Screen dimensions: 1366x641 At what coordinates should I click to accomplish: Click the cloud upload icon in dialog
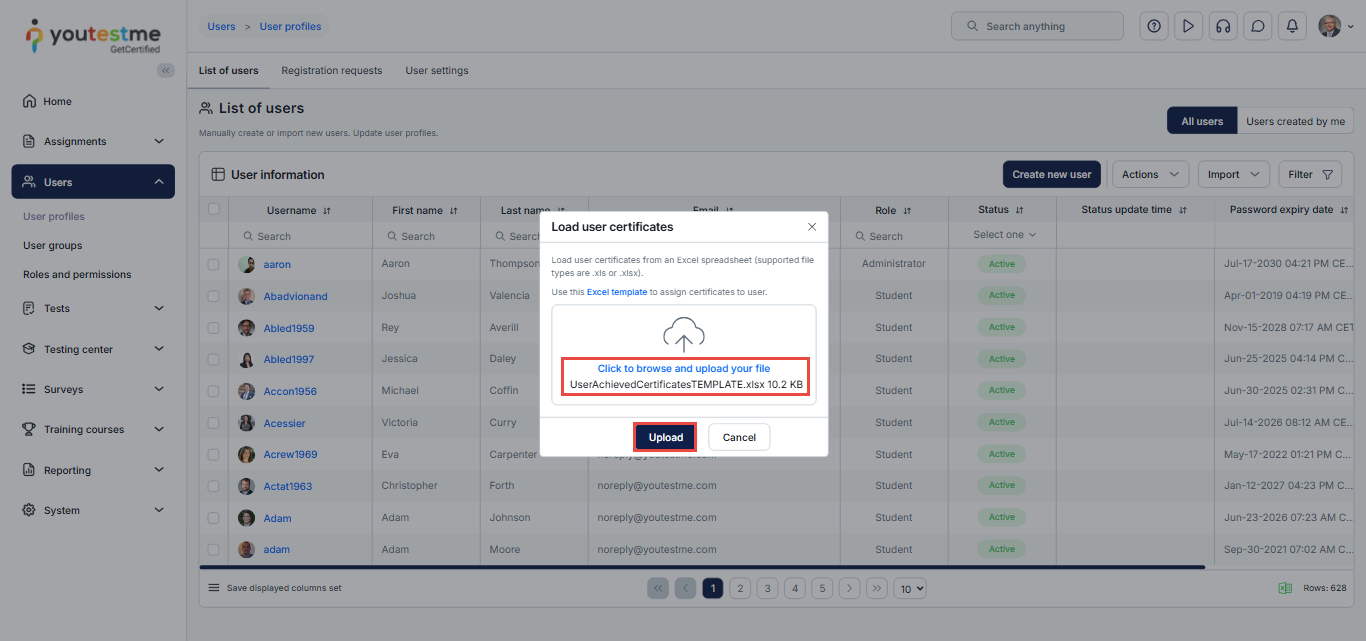click(x=684, y=335)
